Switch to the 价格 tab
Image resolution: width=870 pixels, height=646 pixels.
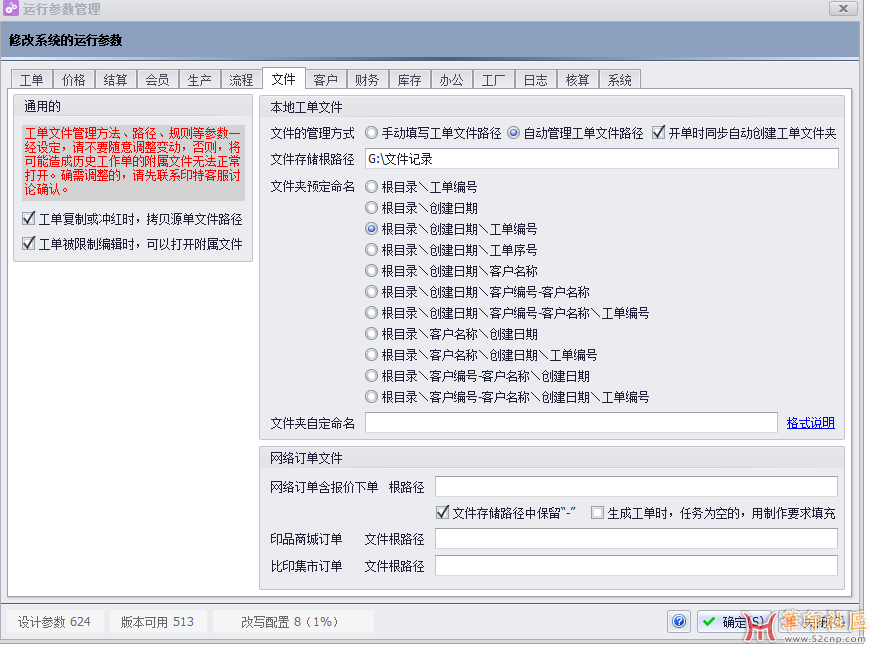74,80
